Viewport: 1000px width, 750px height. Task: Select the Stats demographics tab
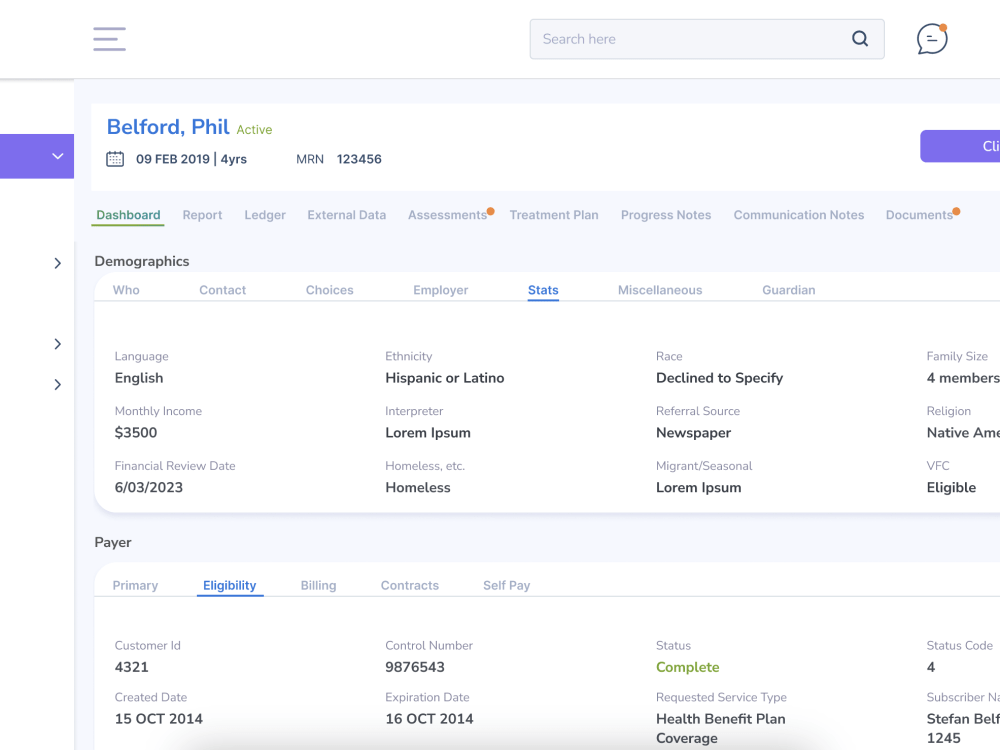pos(543,290)
